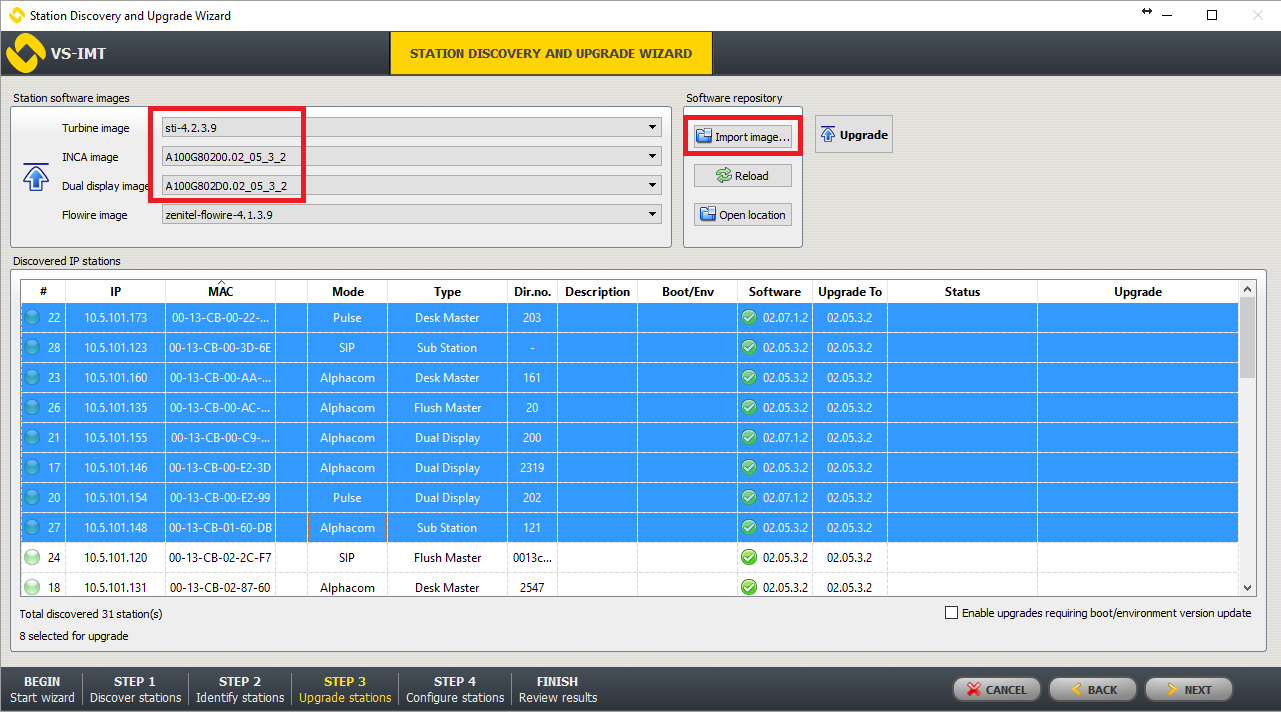This screenshot has height=712, width=1281.
Task: Go to Step 4 Configure stations
Action: [455, 689]
